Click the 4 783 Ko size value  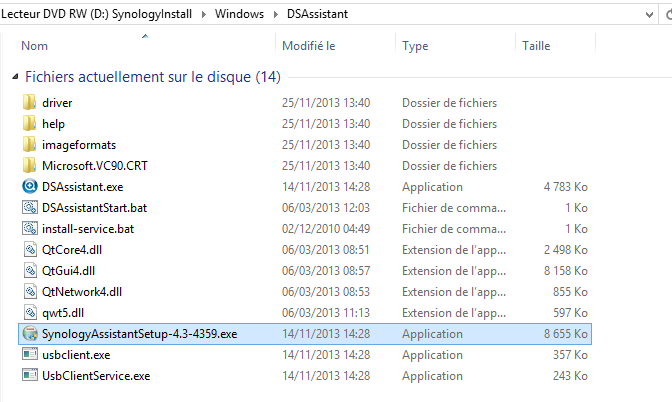tap(565, 187)
